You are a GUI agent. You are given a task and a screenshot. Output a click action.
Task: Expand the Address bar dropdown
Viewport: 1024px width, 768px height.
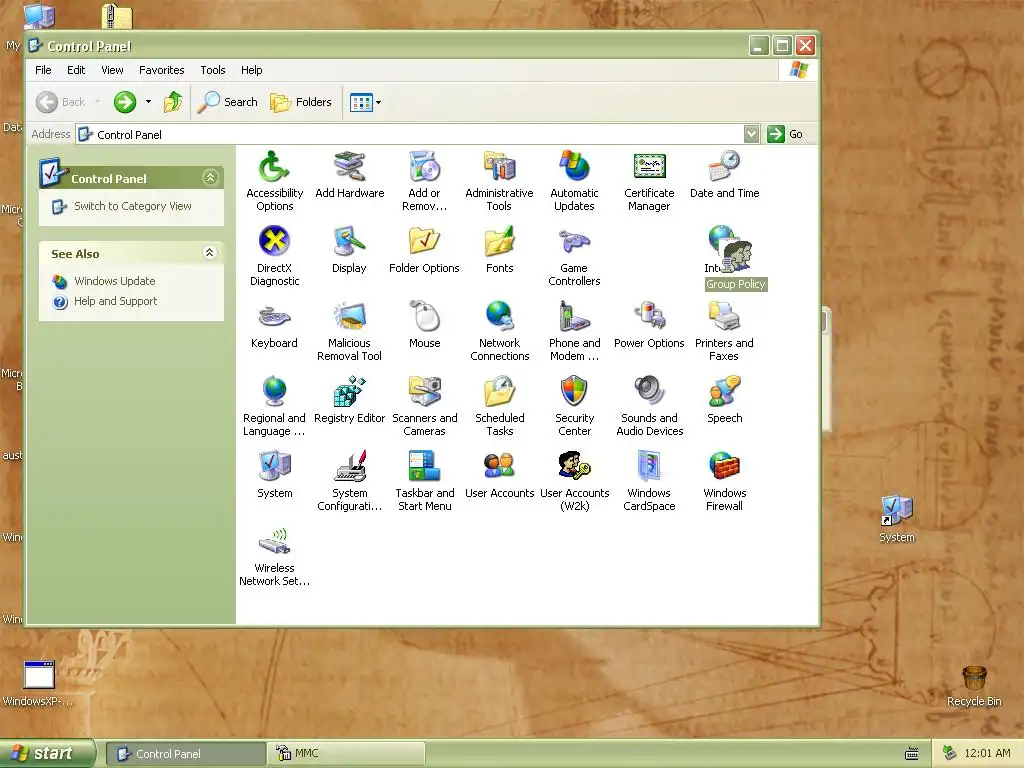click(x=752, y=134)
